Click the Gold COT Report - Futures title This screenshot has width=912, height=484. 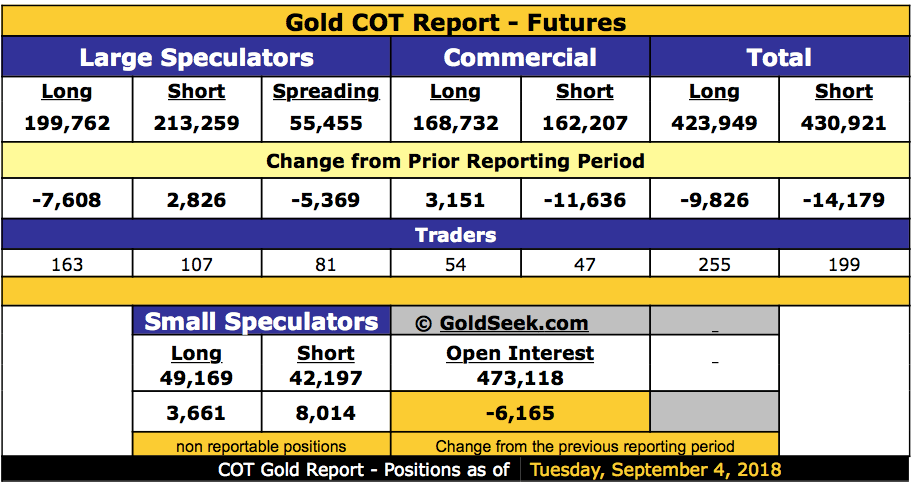tap(455, 22)
